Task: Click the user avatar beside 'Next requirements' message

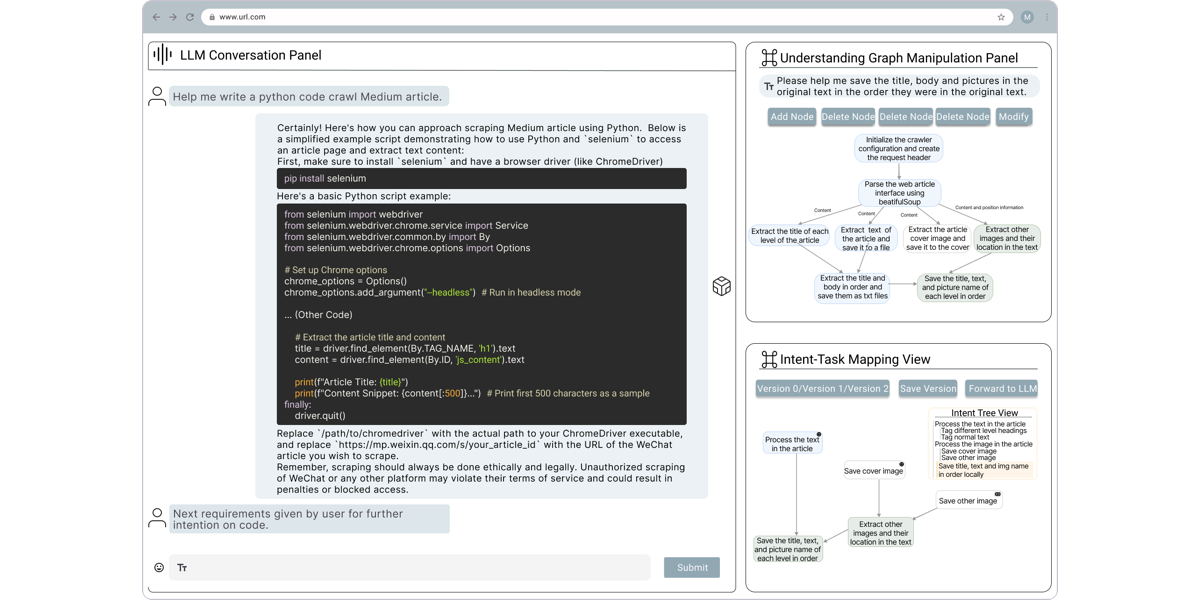Action: click(157, 518)
